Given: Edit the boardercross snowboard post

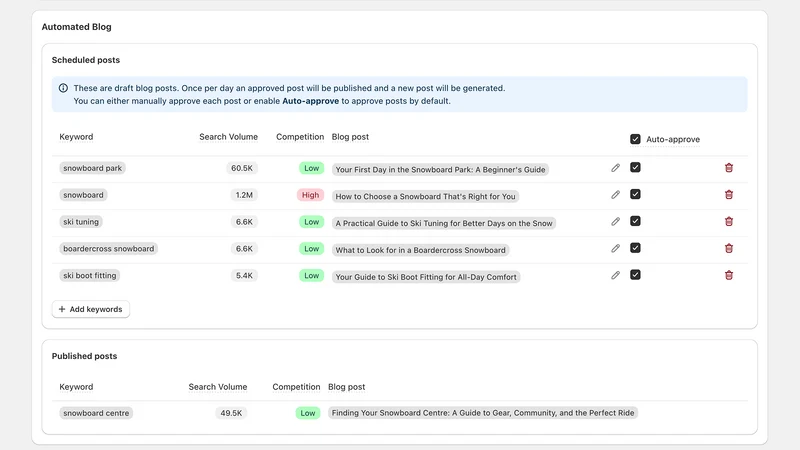Looking at the screenshot, I should (615, 248).
